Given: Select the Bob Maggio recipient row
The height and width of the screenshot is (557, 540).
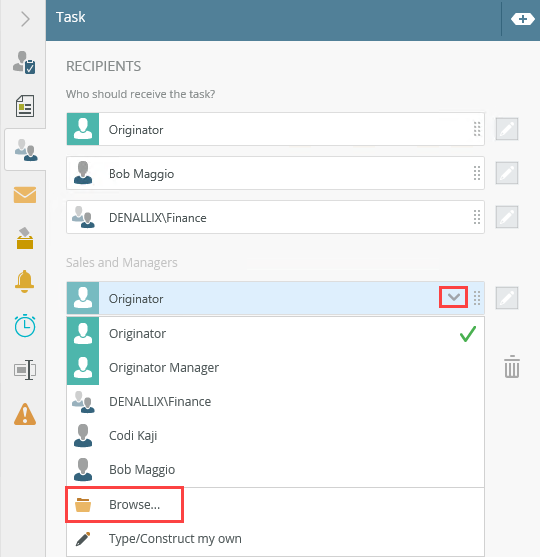Looking at the screenshot, I should pos(275,173).
